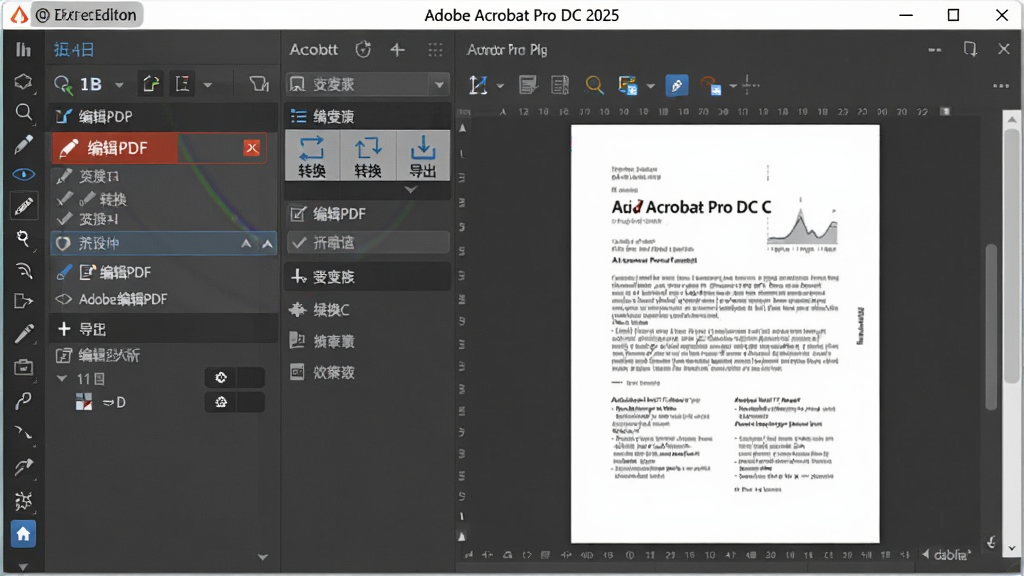Click the image edit icon in toolbar

(628, 85)
